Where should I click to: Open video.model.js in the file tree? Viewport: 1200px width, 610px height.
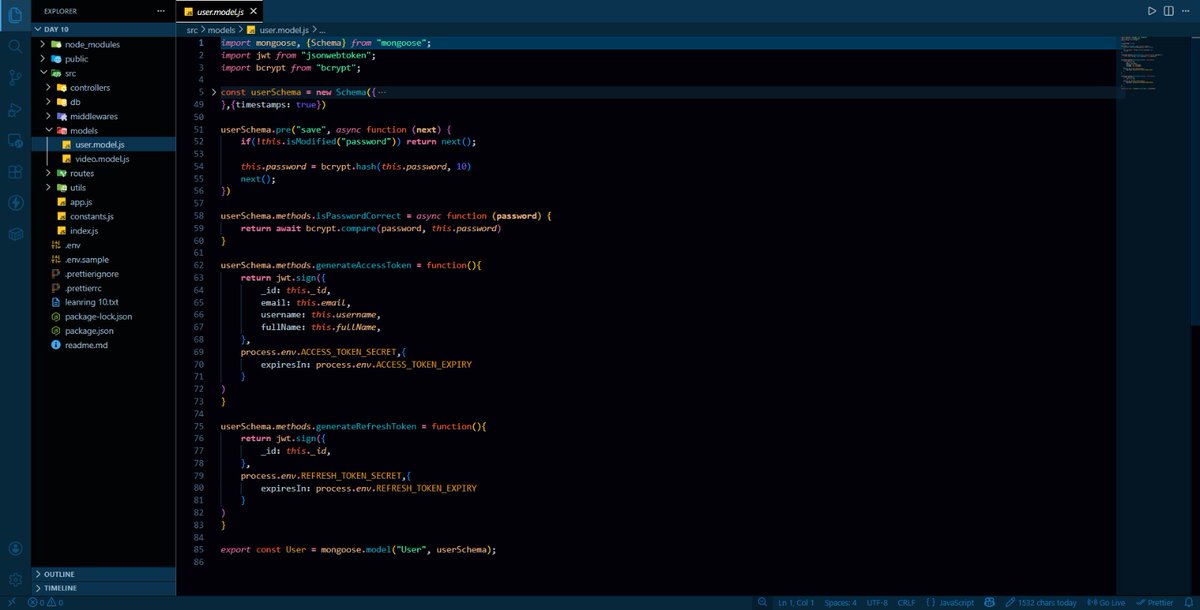[x=103, y=159]
